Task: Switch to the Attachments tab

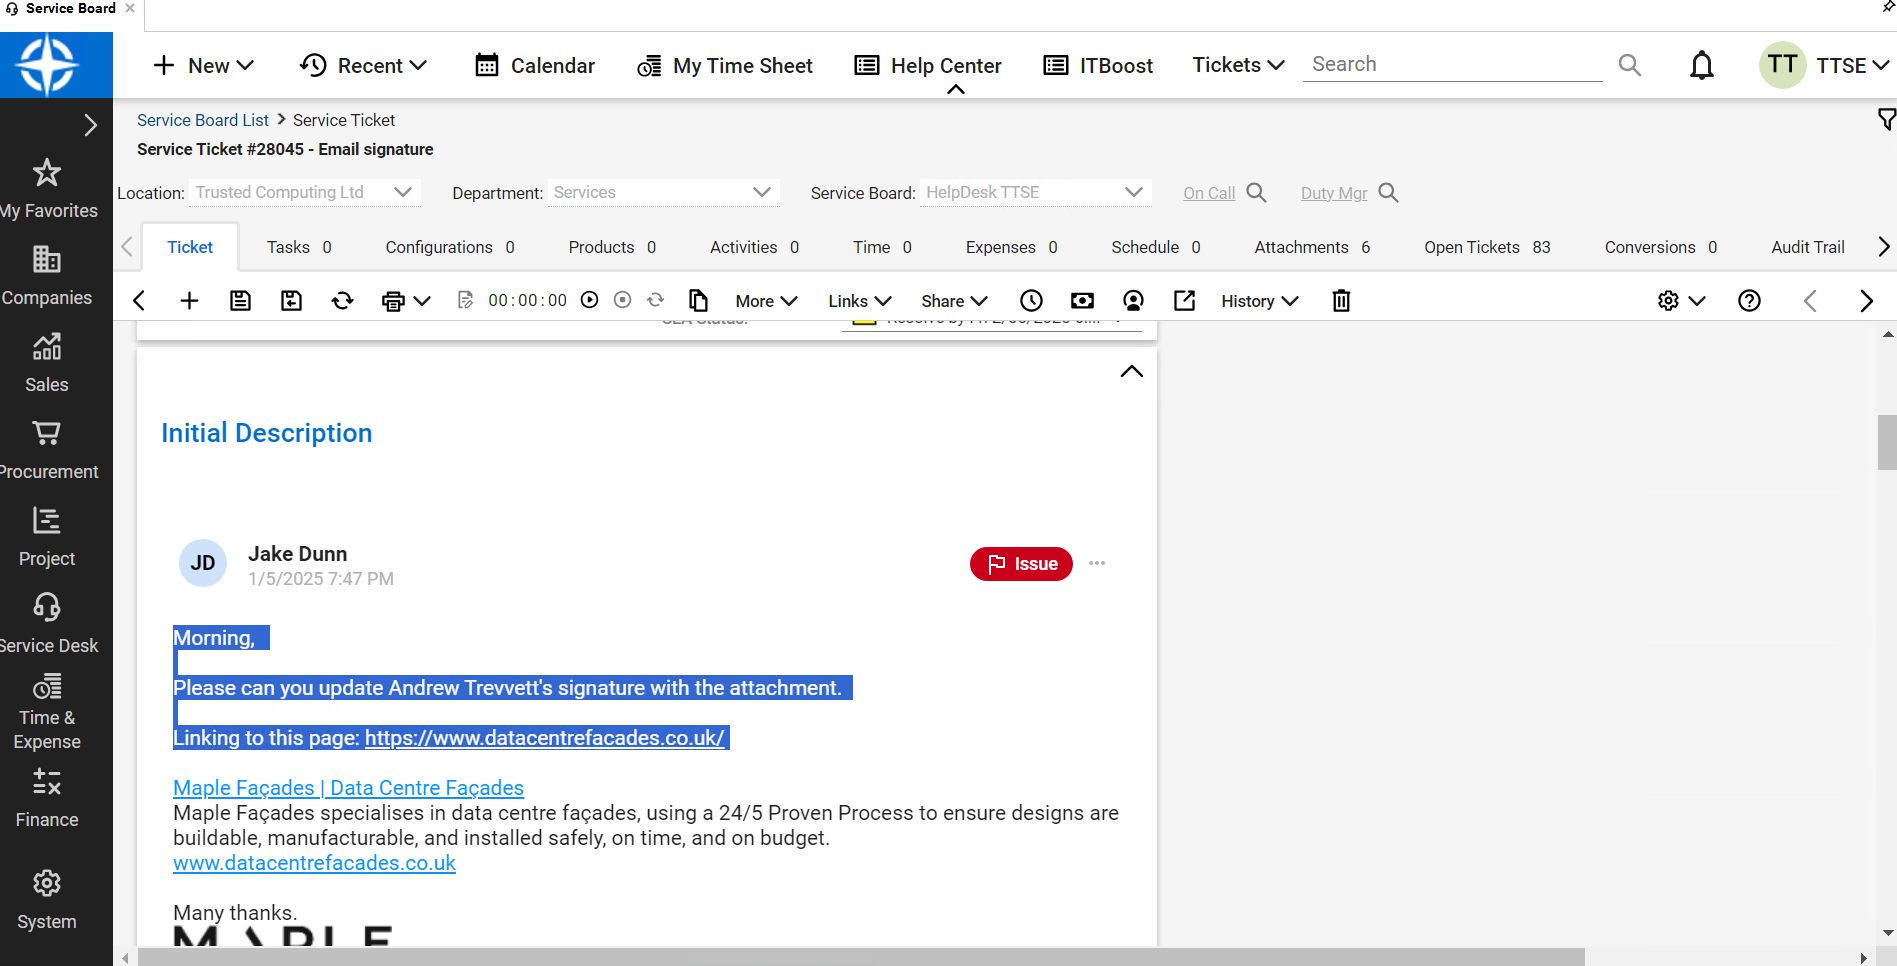Action: tap(1312, 247)
